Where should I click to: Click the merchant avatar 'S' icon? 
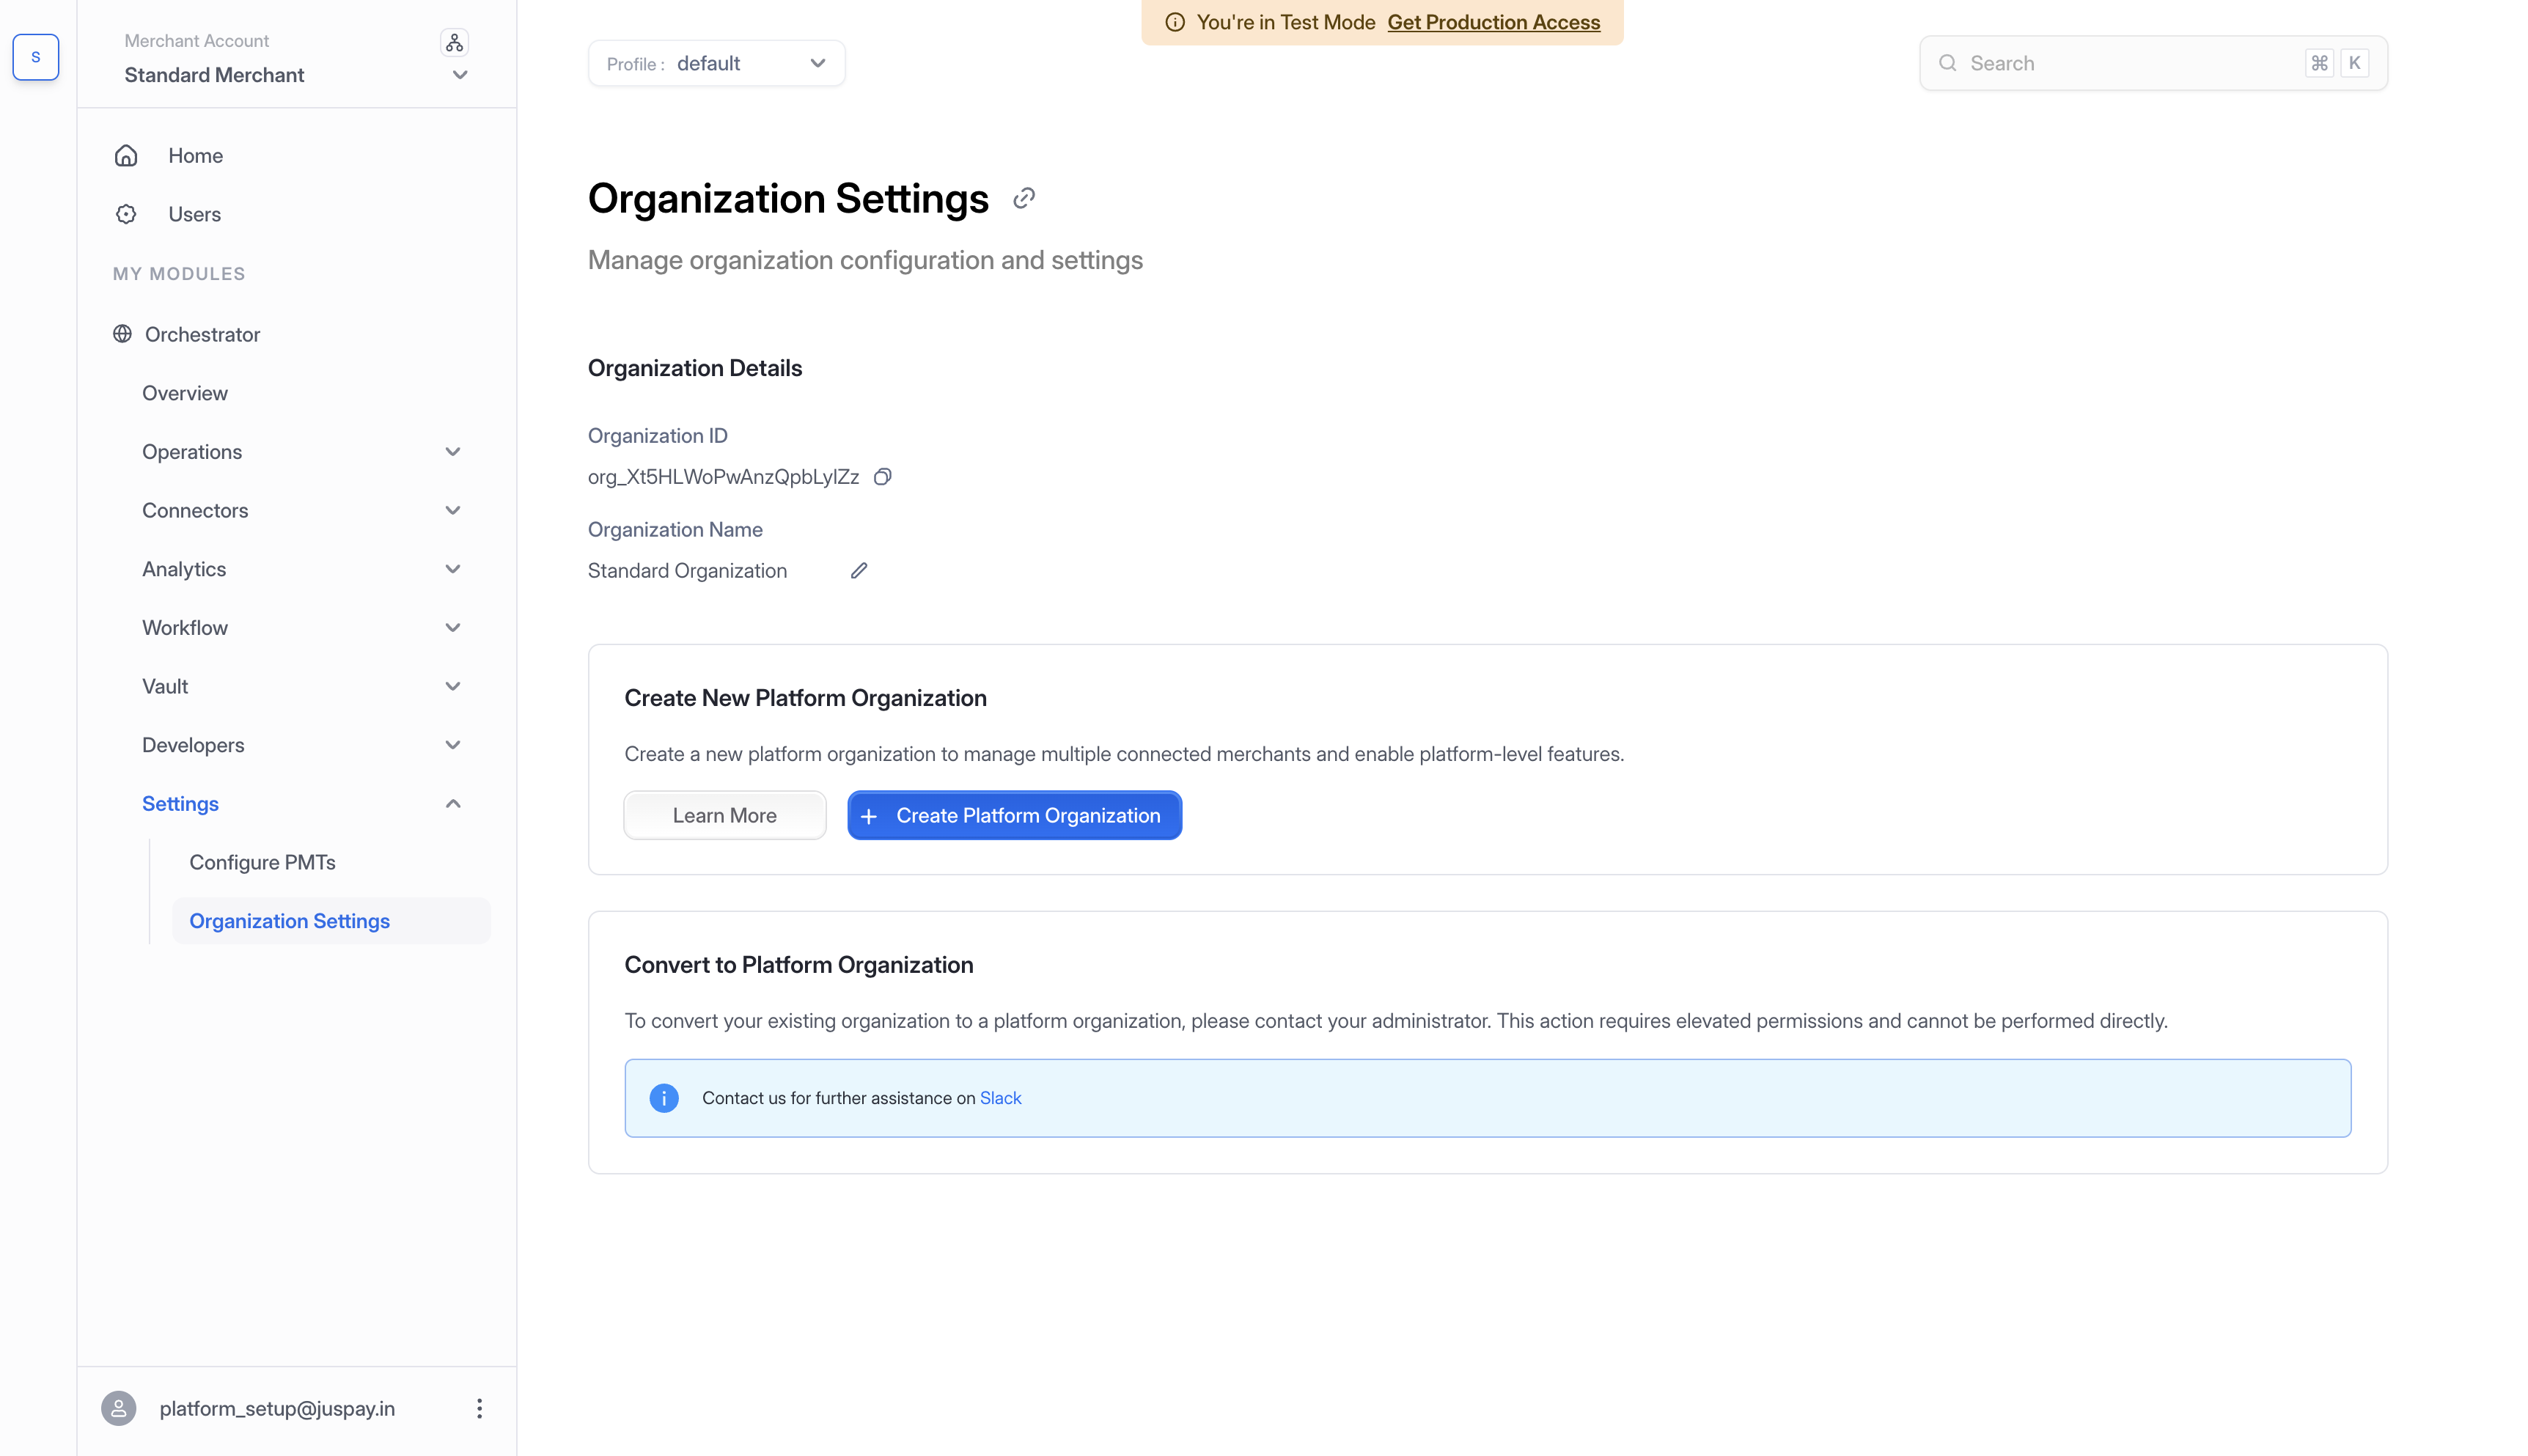coord(36,57)
